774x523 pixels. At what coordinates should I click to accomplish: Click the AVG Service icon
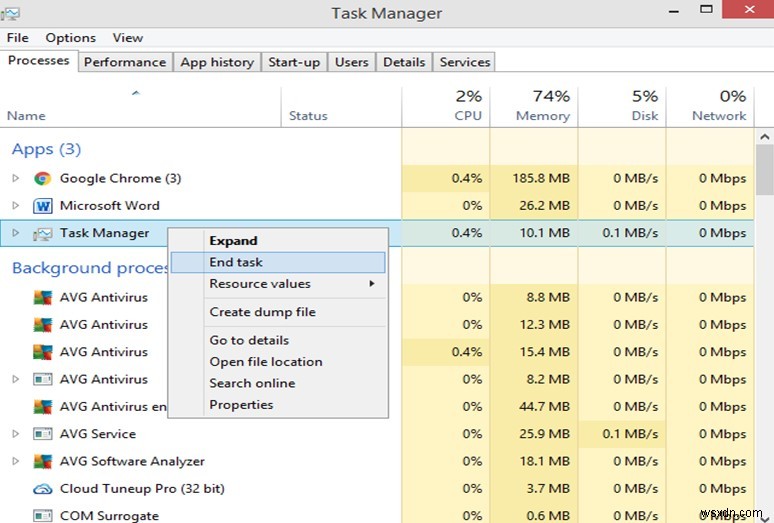[42, 434]
